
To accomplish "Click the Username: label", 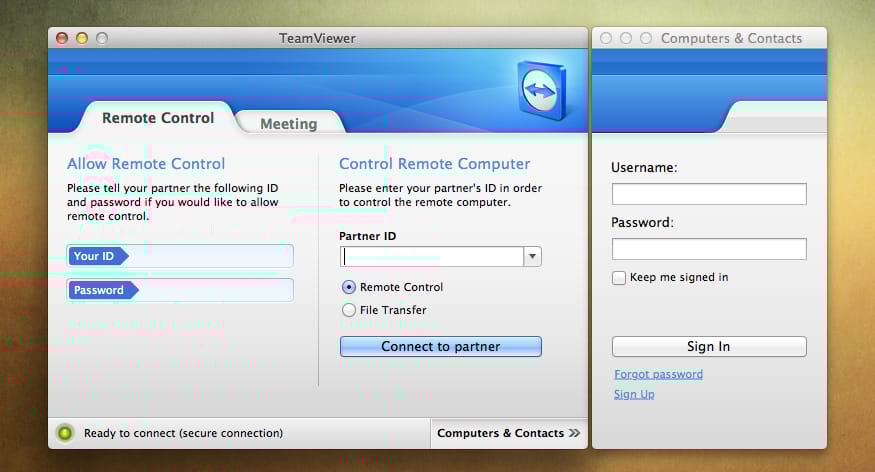I will click(644, 167).
